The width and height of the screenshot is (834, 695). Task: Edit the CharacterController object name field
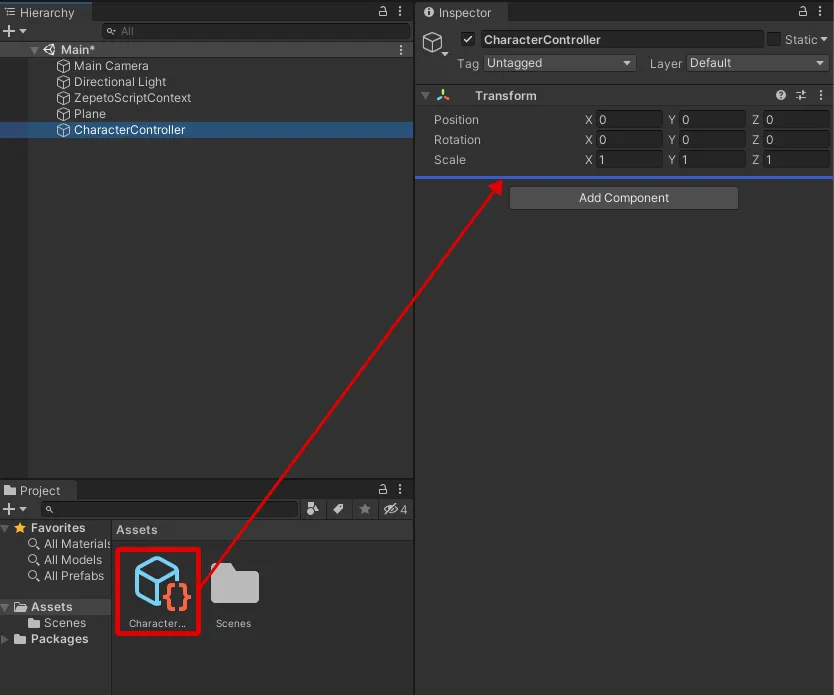coord(622,39)
